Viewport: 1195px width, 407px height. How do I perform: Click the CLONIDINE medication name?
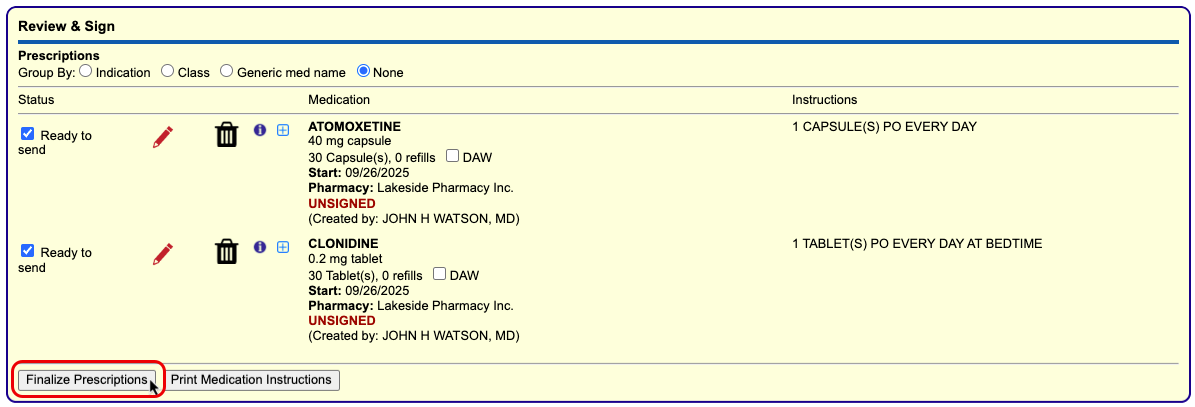pyautogui.click(x=343, y=244)
